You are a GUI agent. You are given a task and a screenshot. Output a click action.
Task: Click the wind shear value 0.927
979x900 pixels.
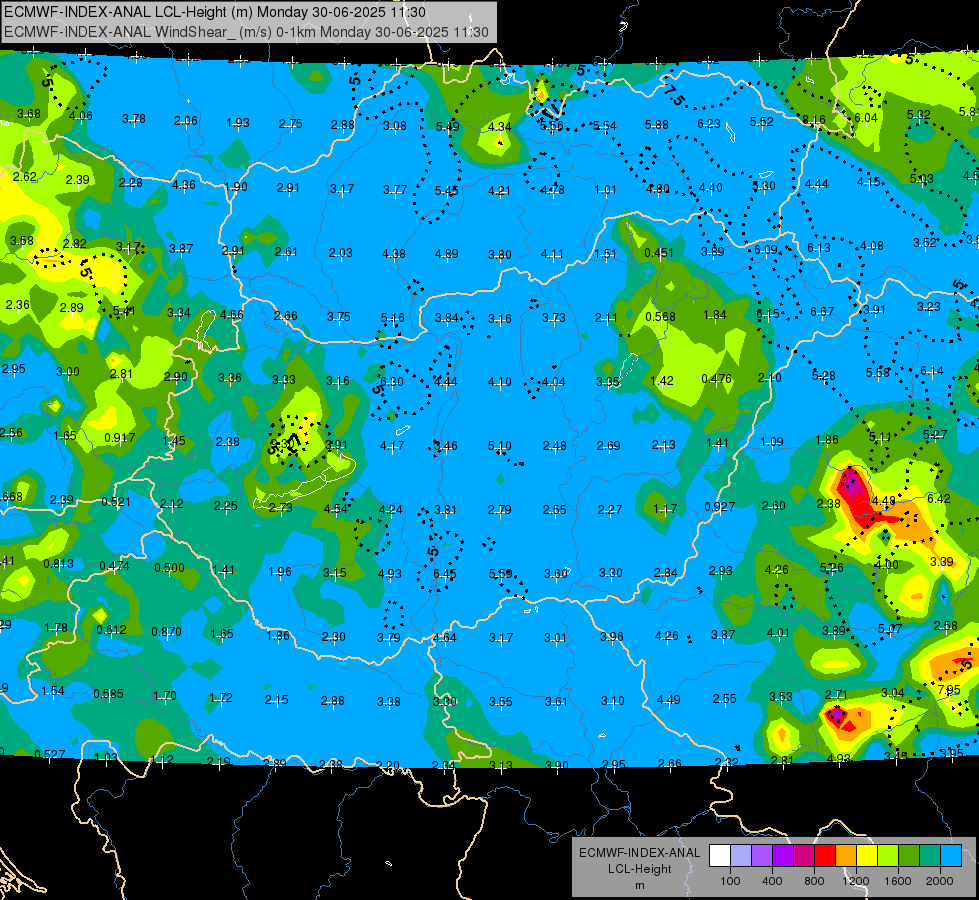[x=719, y=507]
